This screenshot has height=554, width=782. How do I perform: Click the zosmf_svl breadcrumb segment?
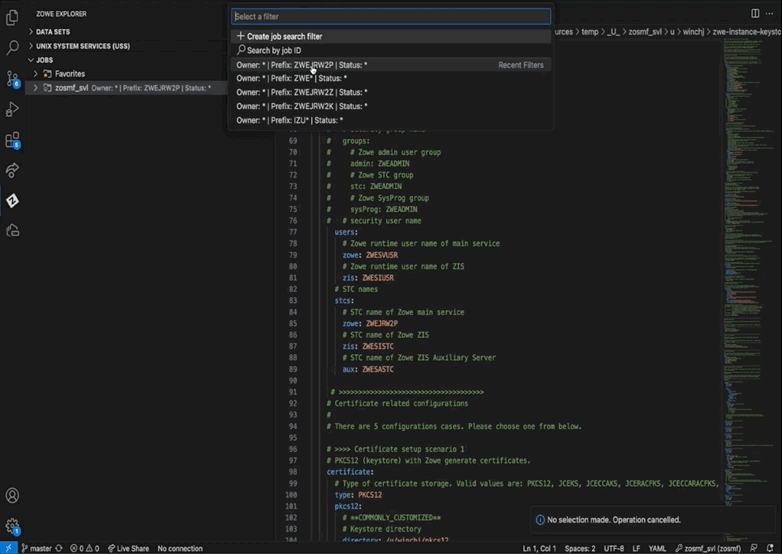click(x=645, y=31)
